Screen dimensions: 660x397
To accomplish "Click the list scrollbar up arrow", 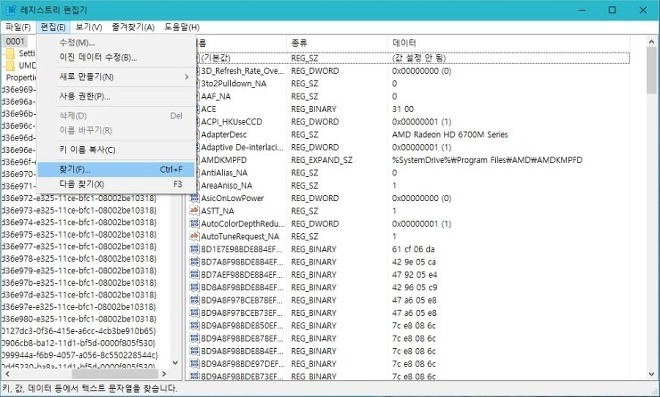I will 652,42.
